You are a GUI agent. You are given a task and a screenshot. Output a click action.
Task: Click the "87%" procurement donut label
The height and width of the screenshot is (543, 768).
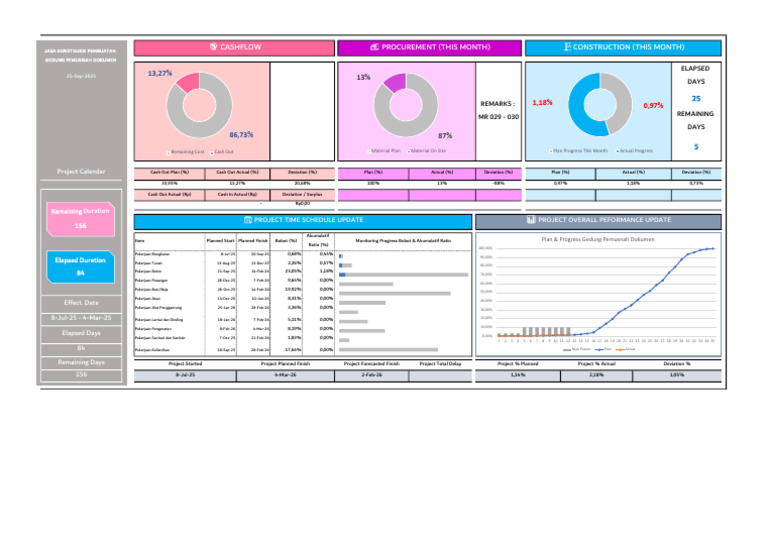click(x=445, y=136)
